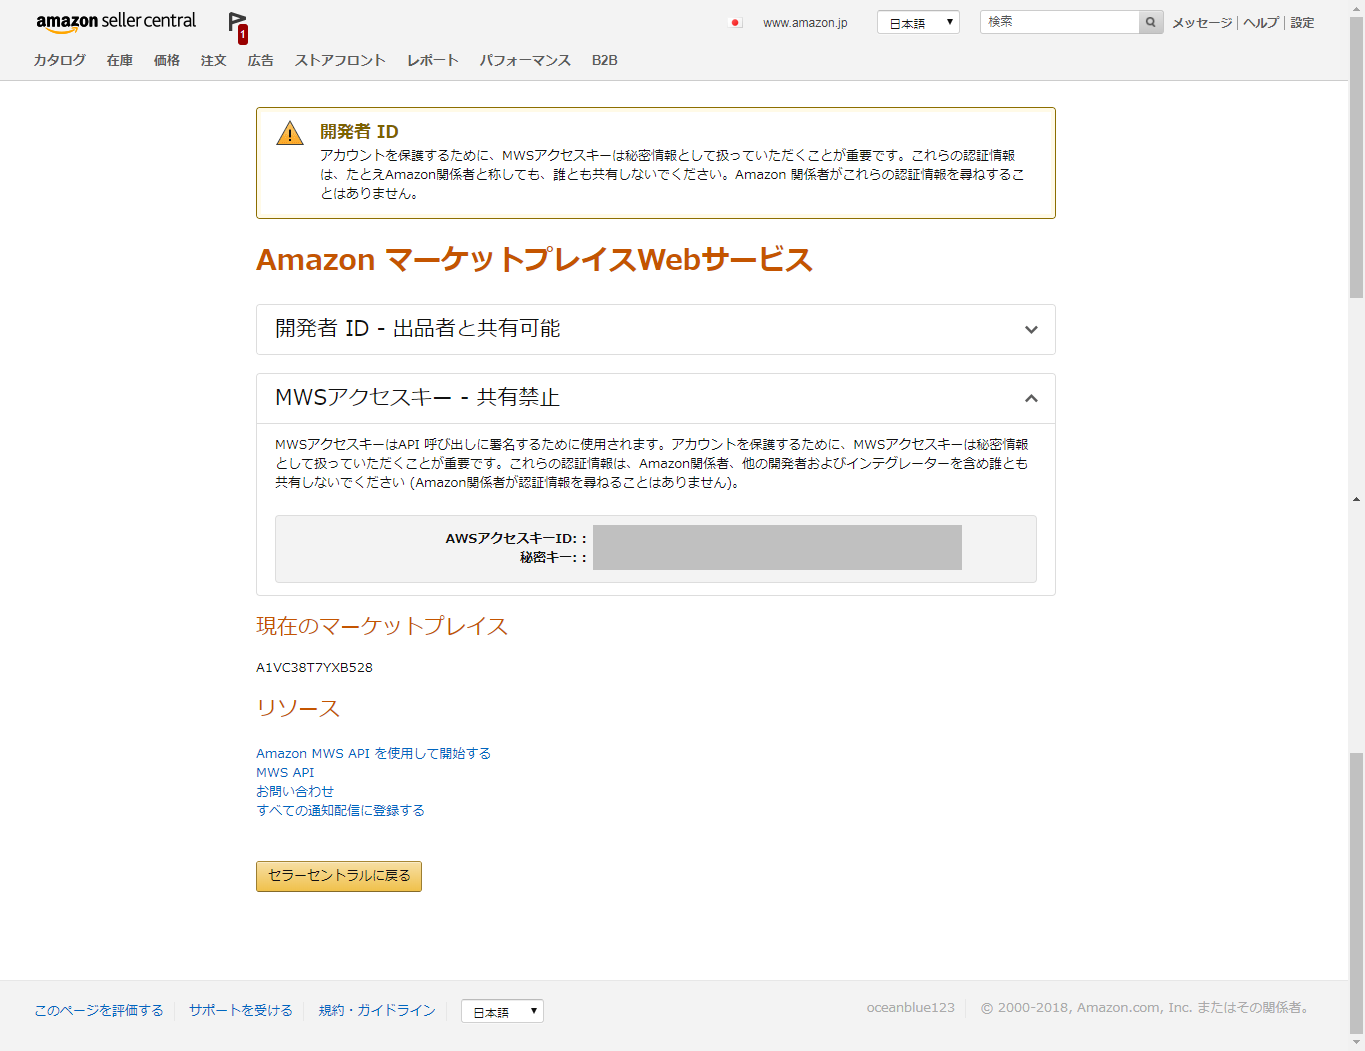Image resolution: width=1365 pixels, height=1051 pixels.
Task: Open the 在庫 menu
Action: pos(120,60)
